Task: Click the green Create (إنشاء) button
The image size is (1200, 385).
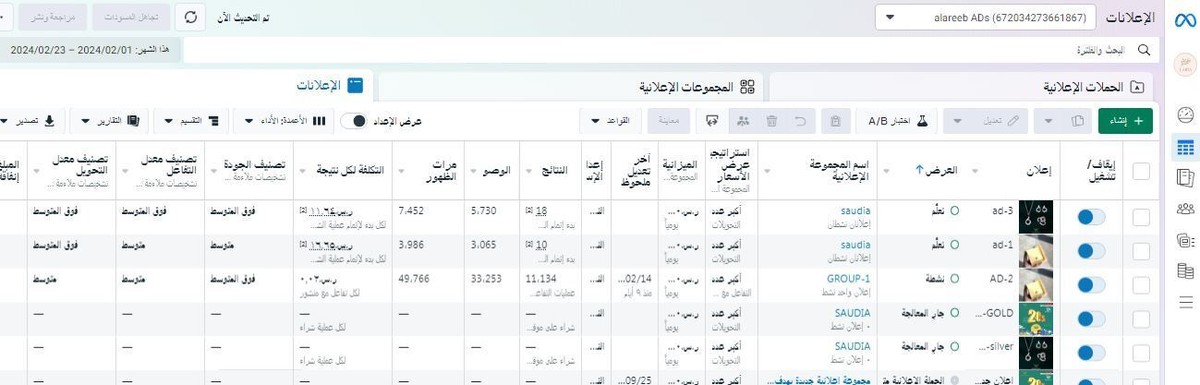Action: [x=1125, y=121]
